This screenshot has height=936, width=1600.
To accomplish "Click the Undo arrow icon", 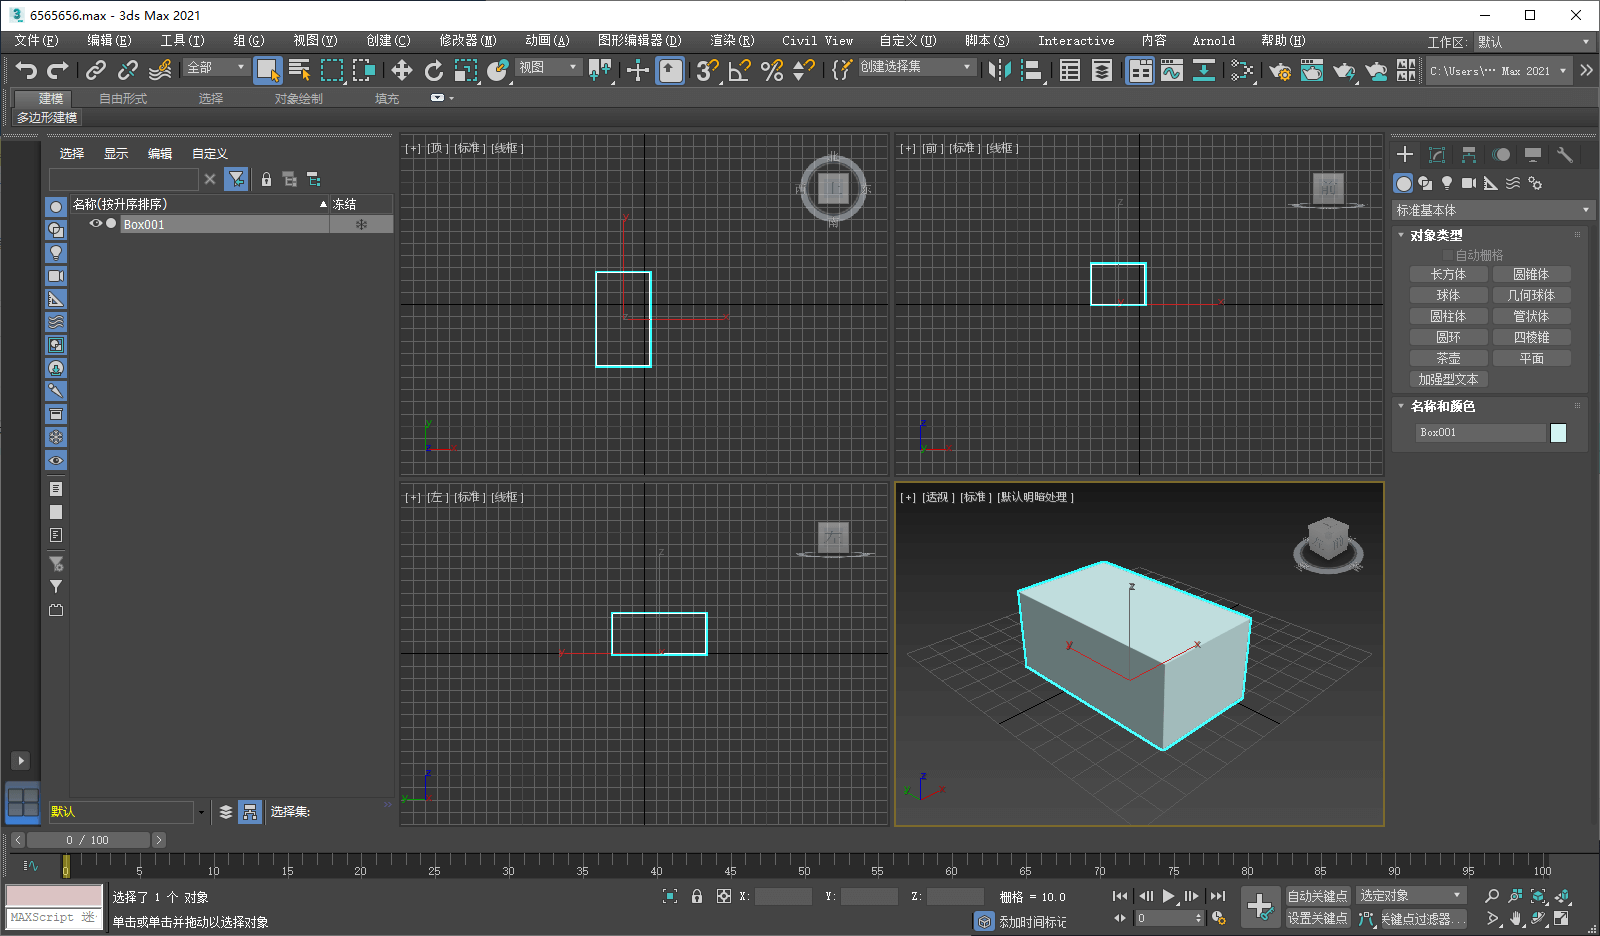I will 27,70.
